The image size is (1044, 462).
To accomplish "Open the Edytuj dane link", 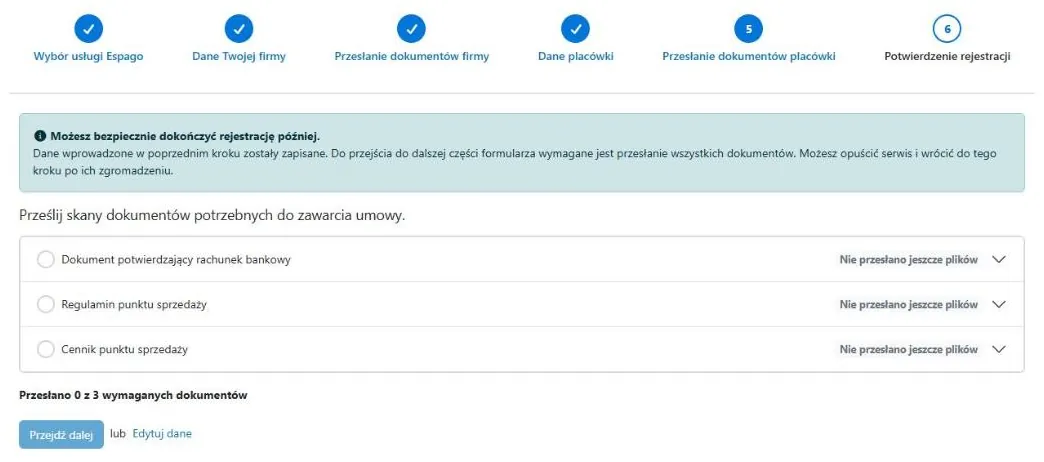I will click(162, 434).
